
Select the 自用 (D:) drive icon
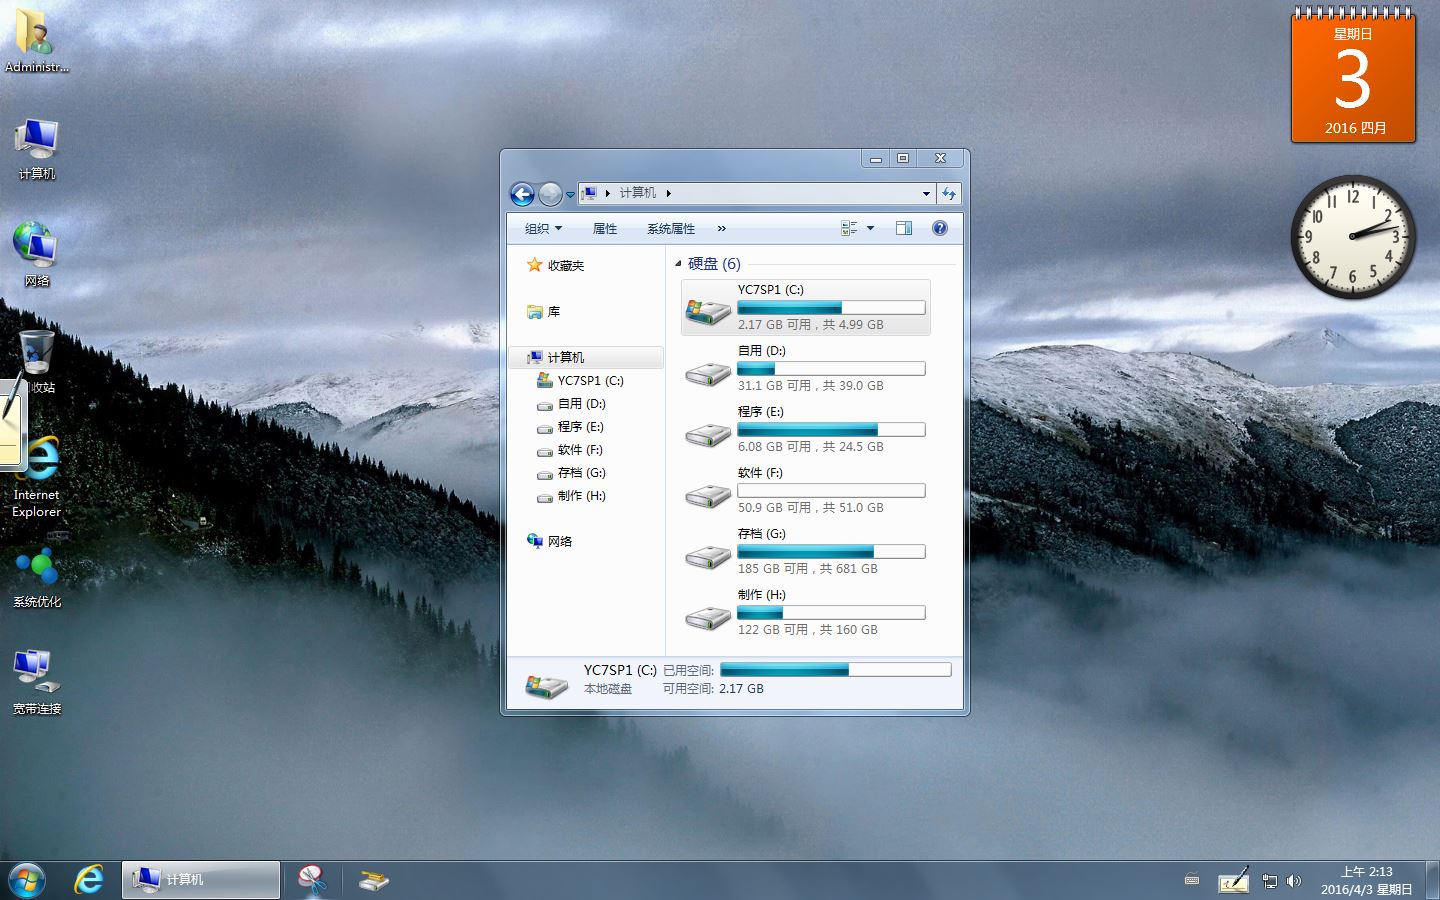(x=707, y=374)
